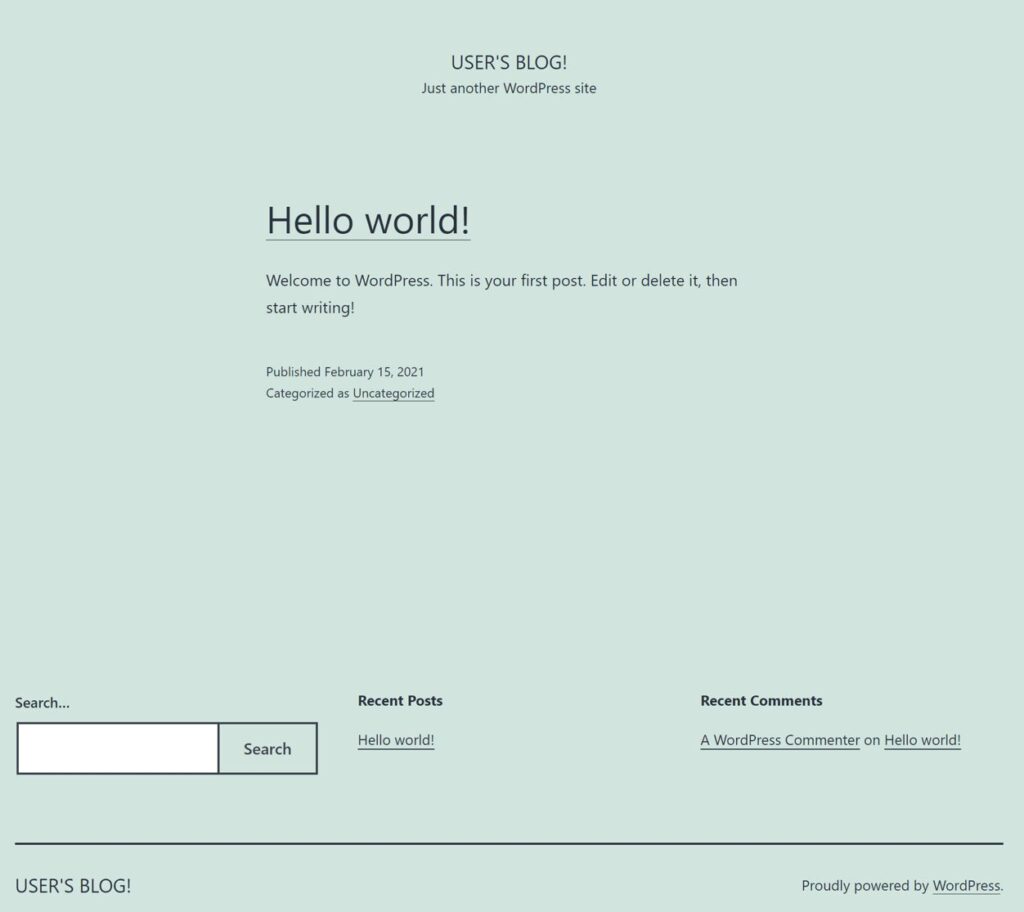This screenshot has height=912, width=1024.
Task: Select the Recent Posts widget heading
Action: click(x=400, y=701)
